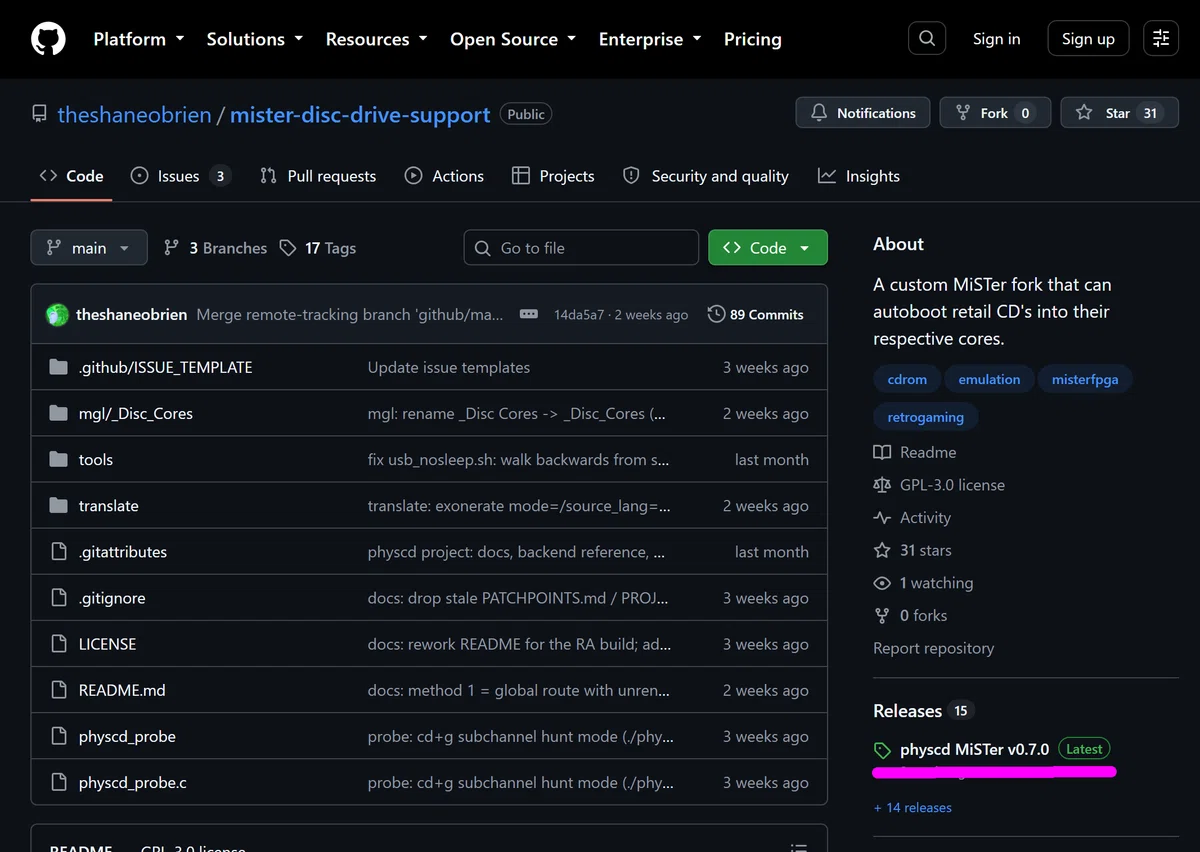Click the GitHub logo icon
The image size is (1200, 852).
click(48, 39)
